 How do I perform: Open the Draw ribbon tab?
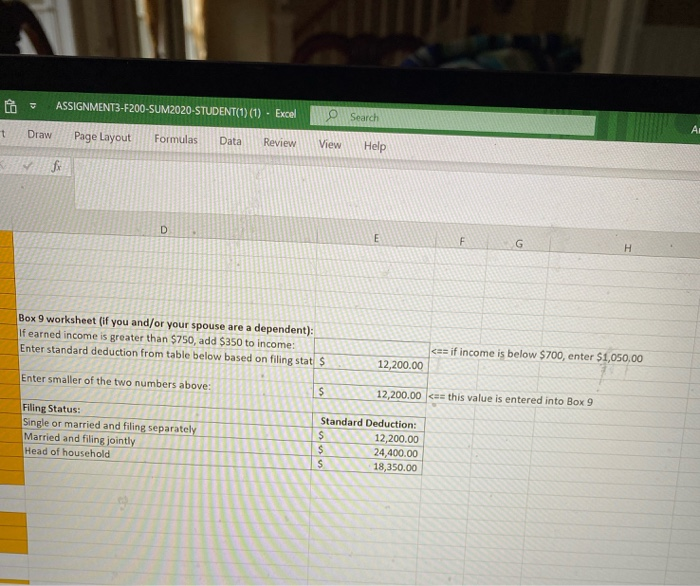(39, 134)
